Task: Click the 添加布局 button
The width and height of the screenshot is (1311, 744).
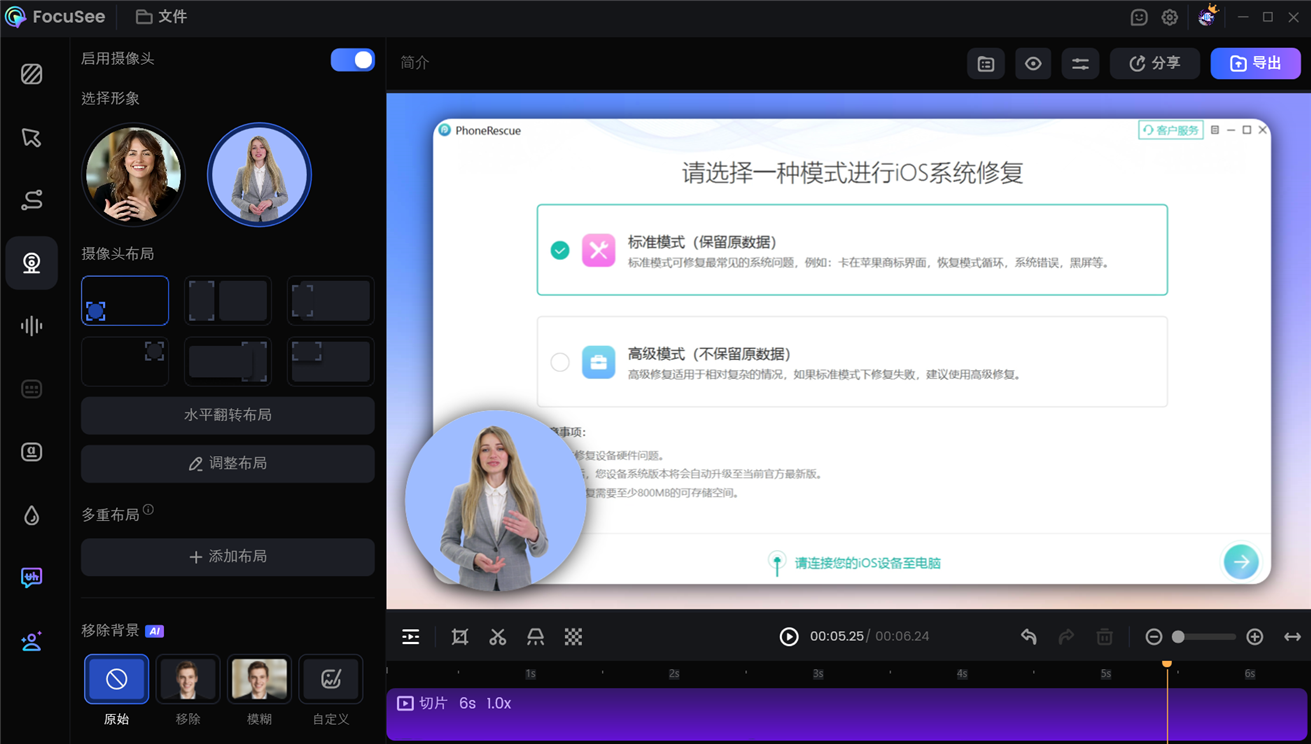Action: pos(228,557)
